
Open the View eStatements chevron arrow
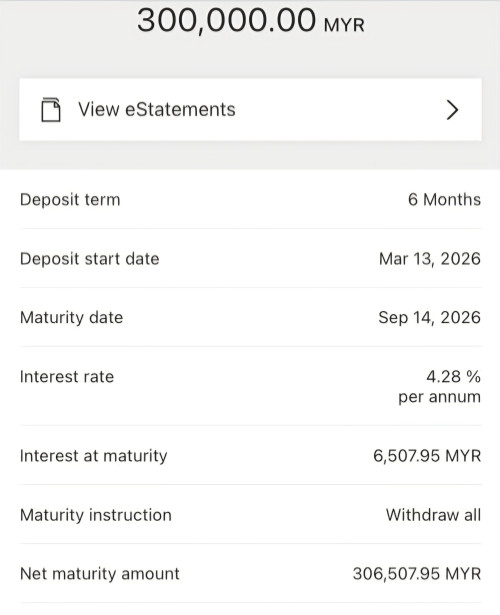pyautogui.click(x=452, y=110)
